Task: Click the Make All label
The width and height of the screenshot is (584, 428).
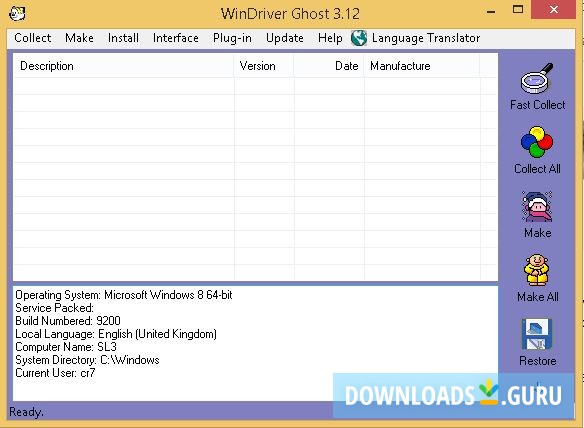Action: coord(537,297)
